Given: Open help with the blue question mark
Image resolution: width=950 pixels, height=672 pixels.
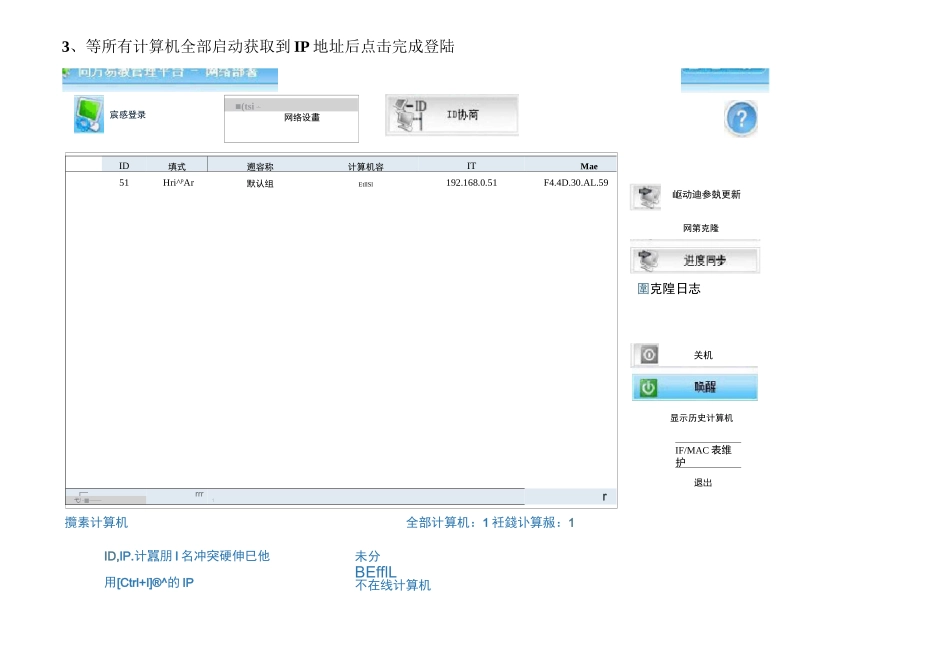Looking at the screenshot, I should [741, 118].
